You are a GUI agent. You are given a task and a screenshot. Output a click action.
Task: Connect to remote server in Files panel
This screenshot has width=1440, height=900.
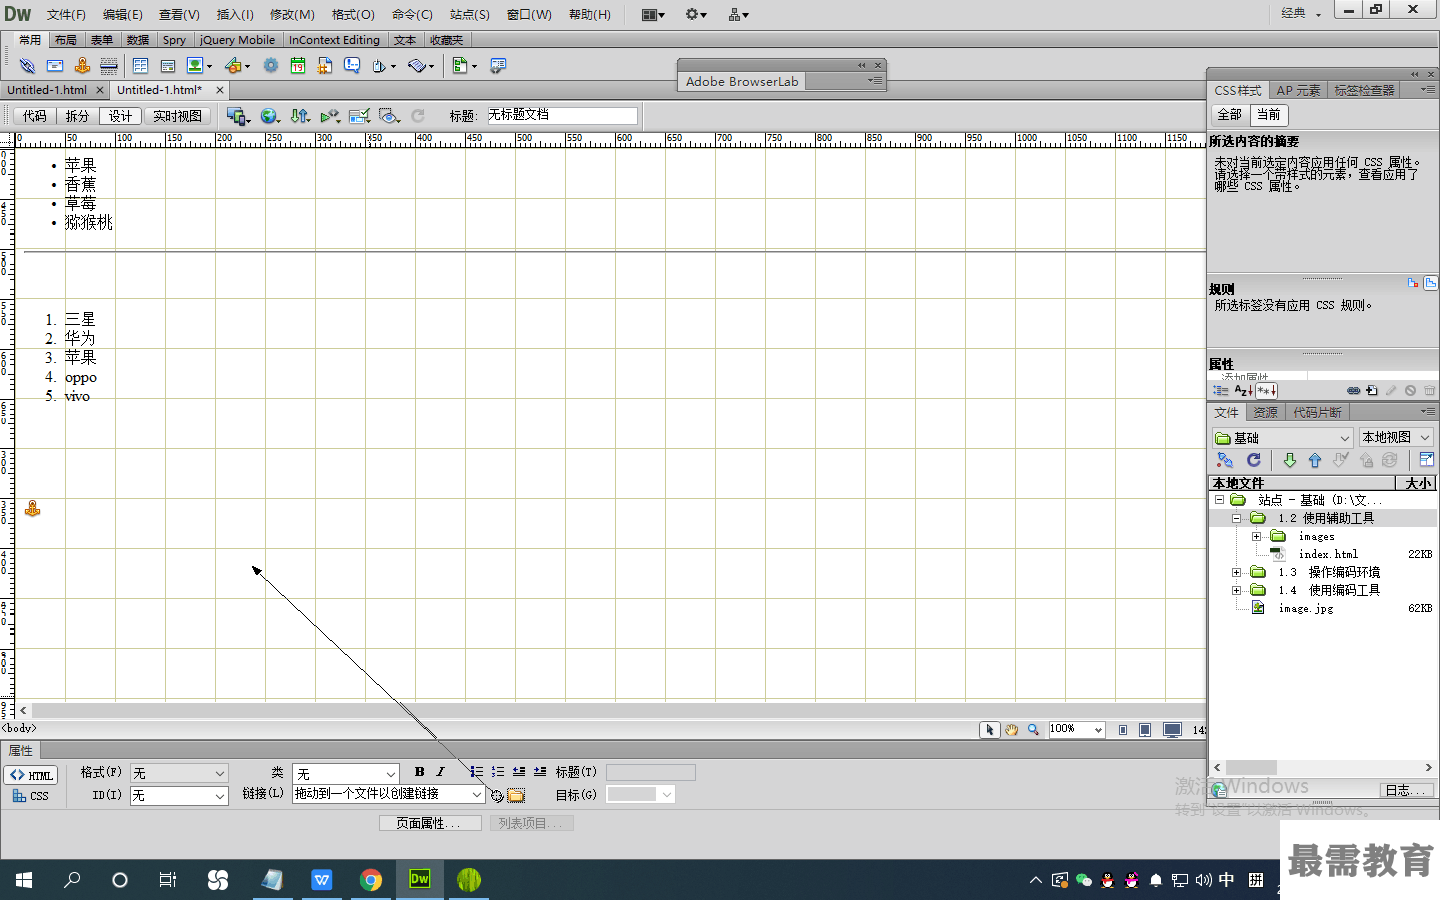click(1225, 460)
